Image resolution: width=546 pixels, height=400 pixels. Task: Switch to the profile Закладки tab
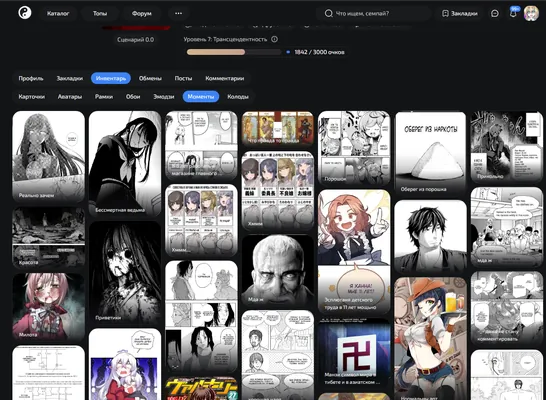tap(70, 78)
